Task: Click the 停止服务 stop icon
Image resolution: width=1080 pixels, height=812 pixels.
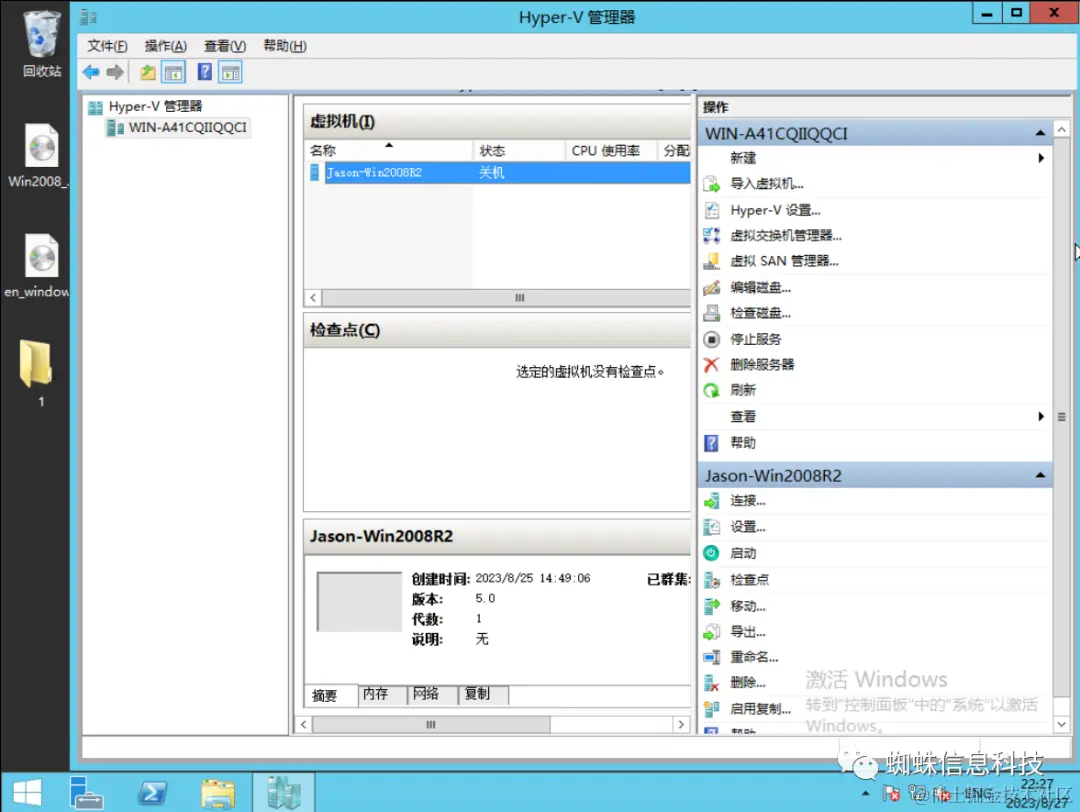Action: tap(712, 339)
